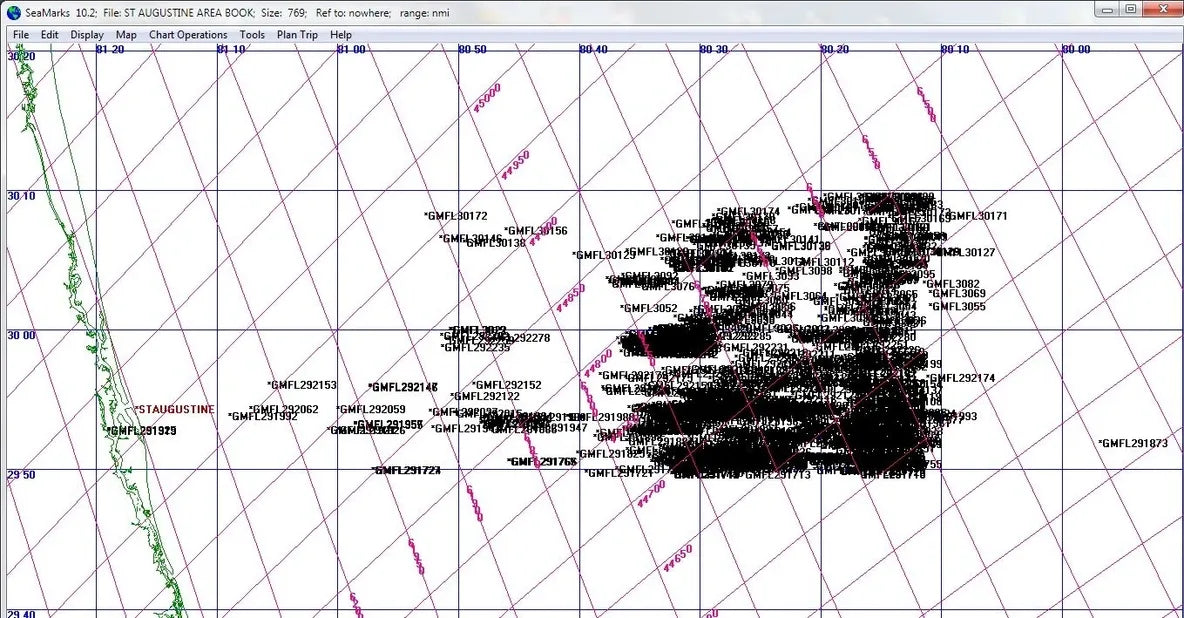Click the 81 20 longitude label
The width and height of the screenshot is (1184, 618).
[110, 50]
